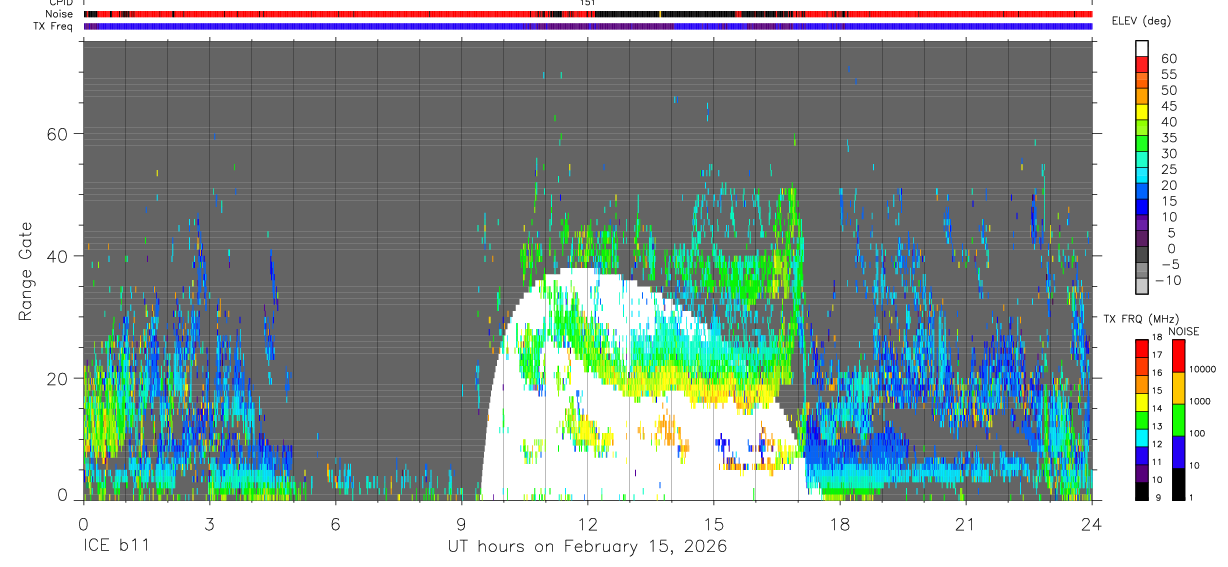Image resolution: width=1228 pixels, height=567 pixels.
Task: Click the x-axis tick label 12 UT hours
Action: 587,525
